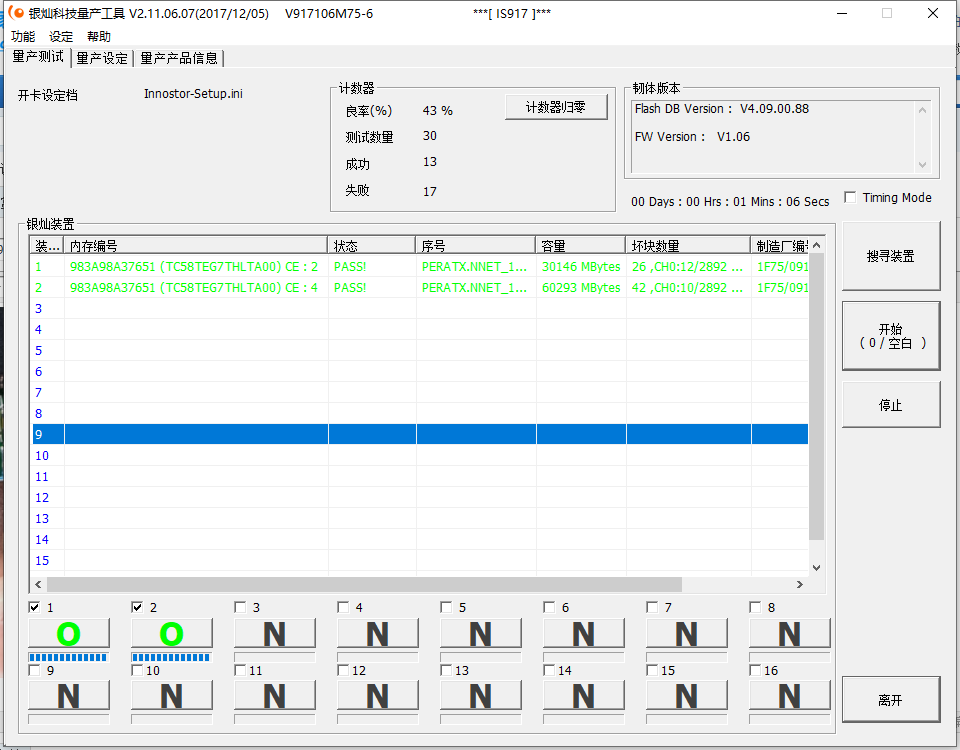Click the progress bar under port 1
960x750 pixels.
(69, 658)
